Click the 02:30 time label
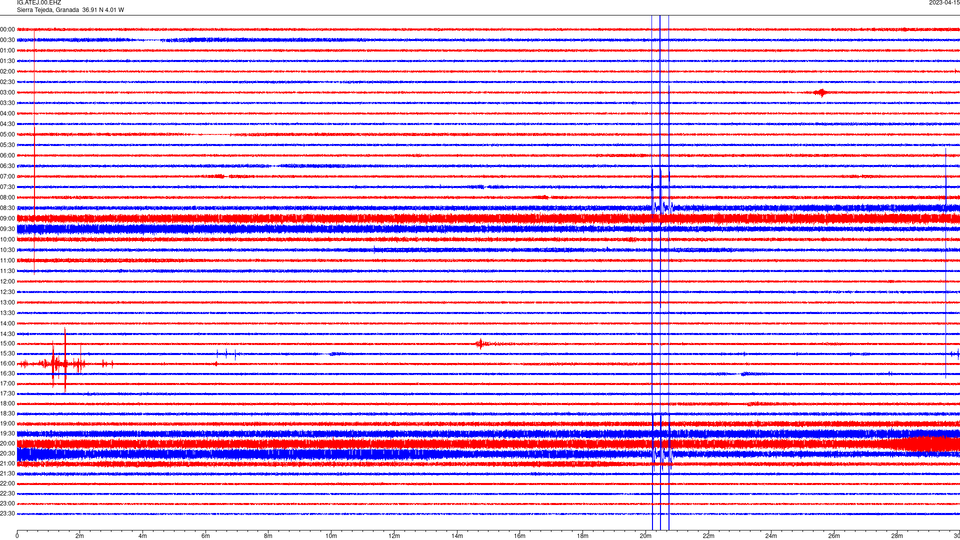 click(7, 82)
